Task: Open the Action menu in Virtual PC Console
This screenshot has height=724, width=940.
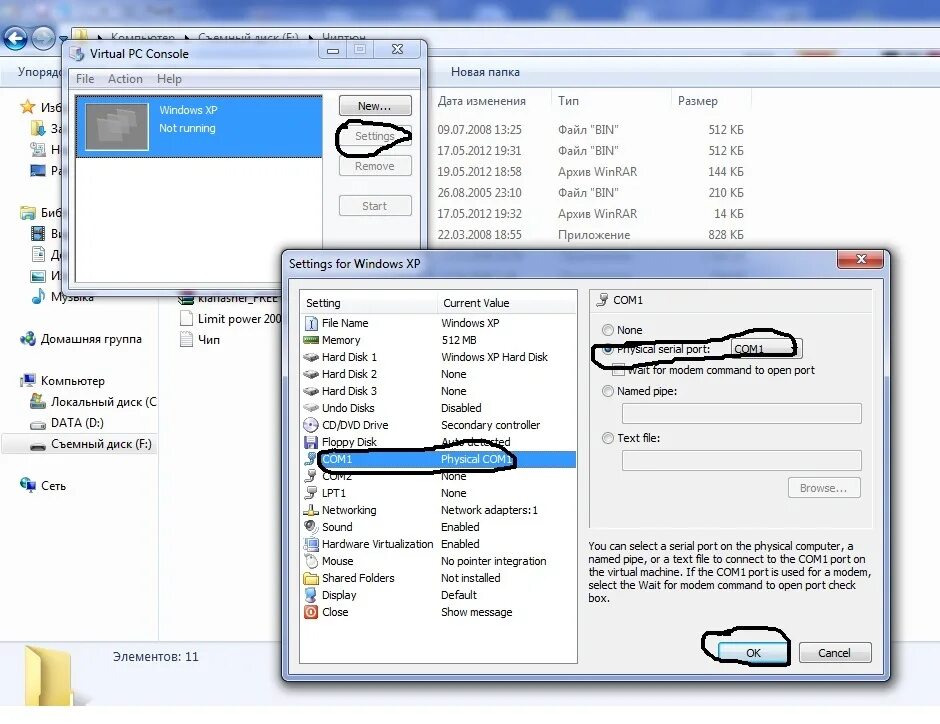Action: [x=125, y=79]
